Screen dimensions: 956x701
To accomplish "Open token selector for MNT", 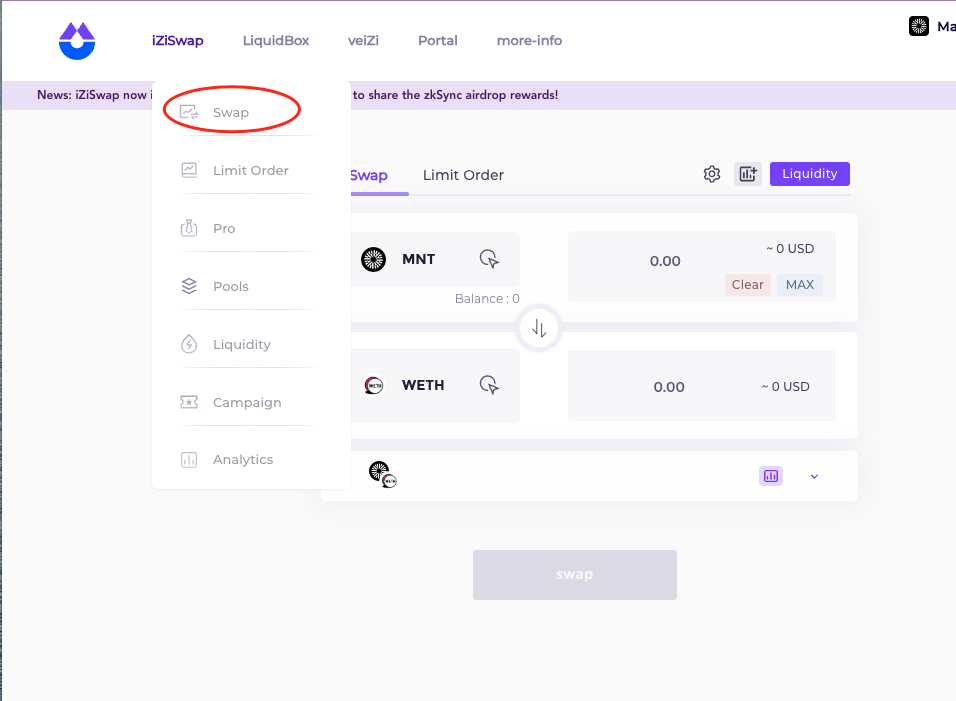I will click(x=489, y=259).
